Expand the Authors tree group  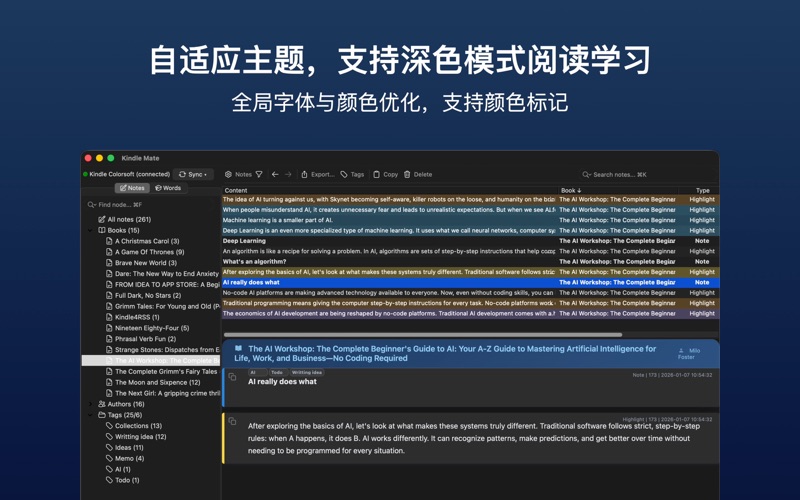[91, 404]
